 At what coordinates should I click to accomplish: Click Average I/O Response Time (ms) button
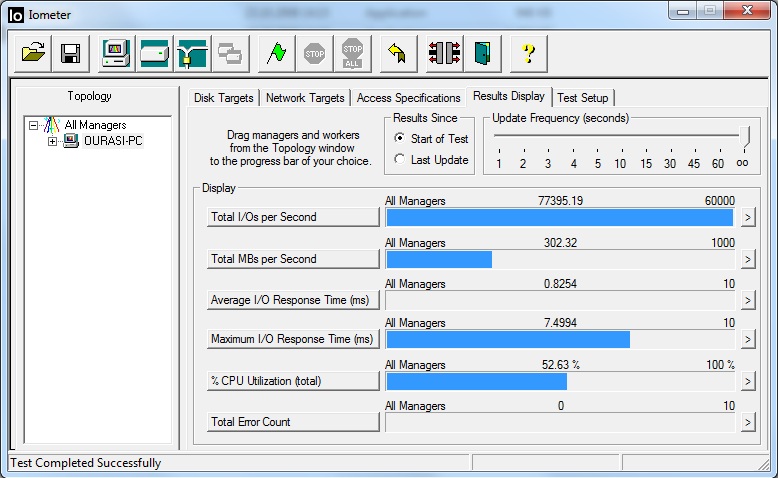[293, 300]
